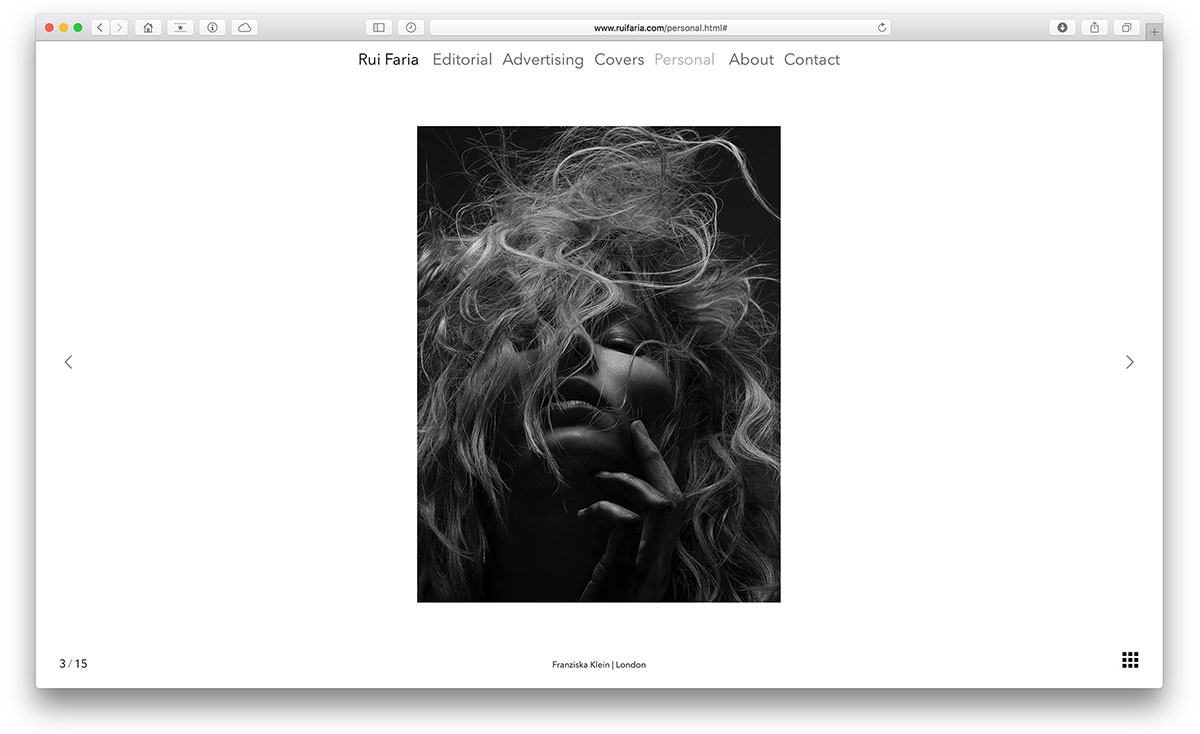Open Top Sites star toolbar icon
This screenshot has height=734, width=1200.
click(x=180, y=28)
